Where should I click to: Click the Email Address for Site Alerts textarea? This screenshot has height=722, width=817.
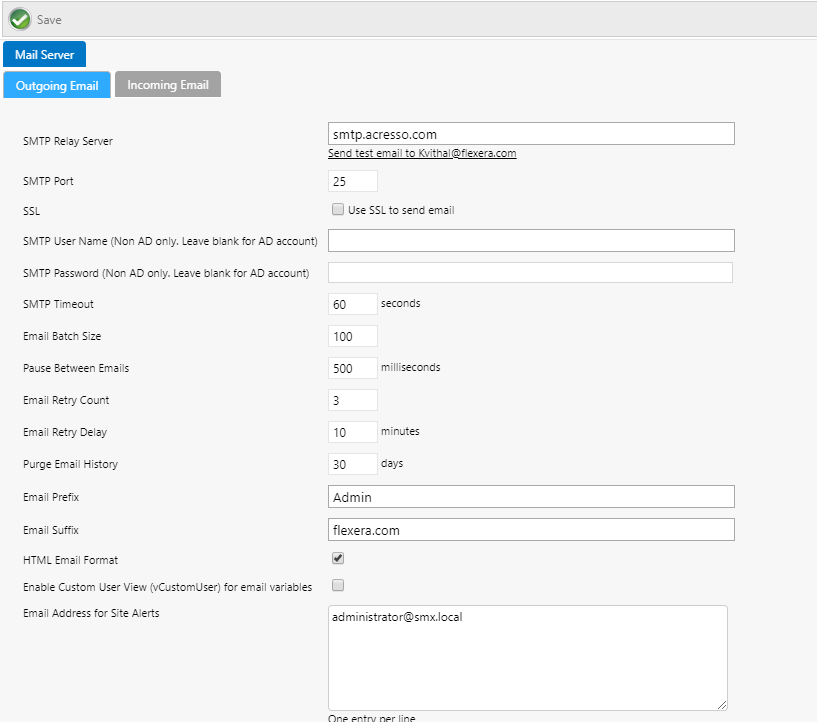pyautogui.click(x=527, y=657)
